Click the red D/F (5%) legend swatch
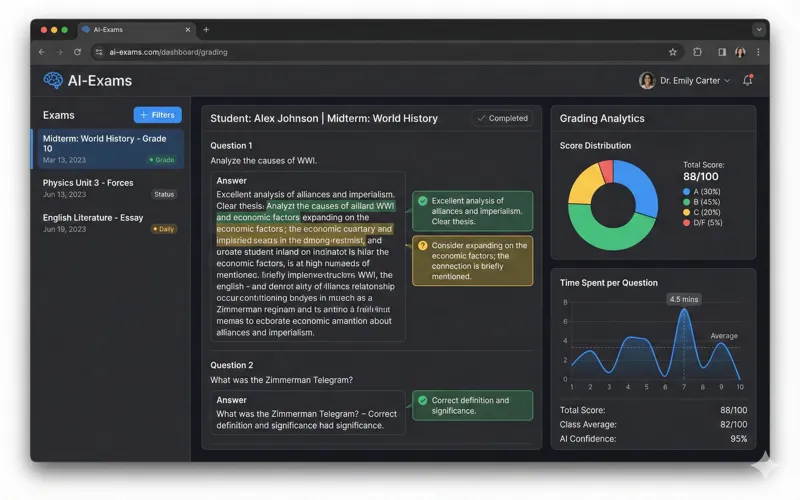 tap(686, 222)
